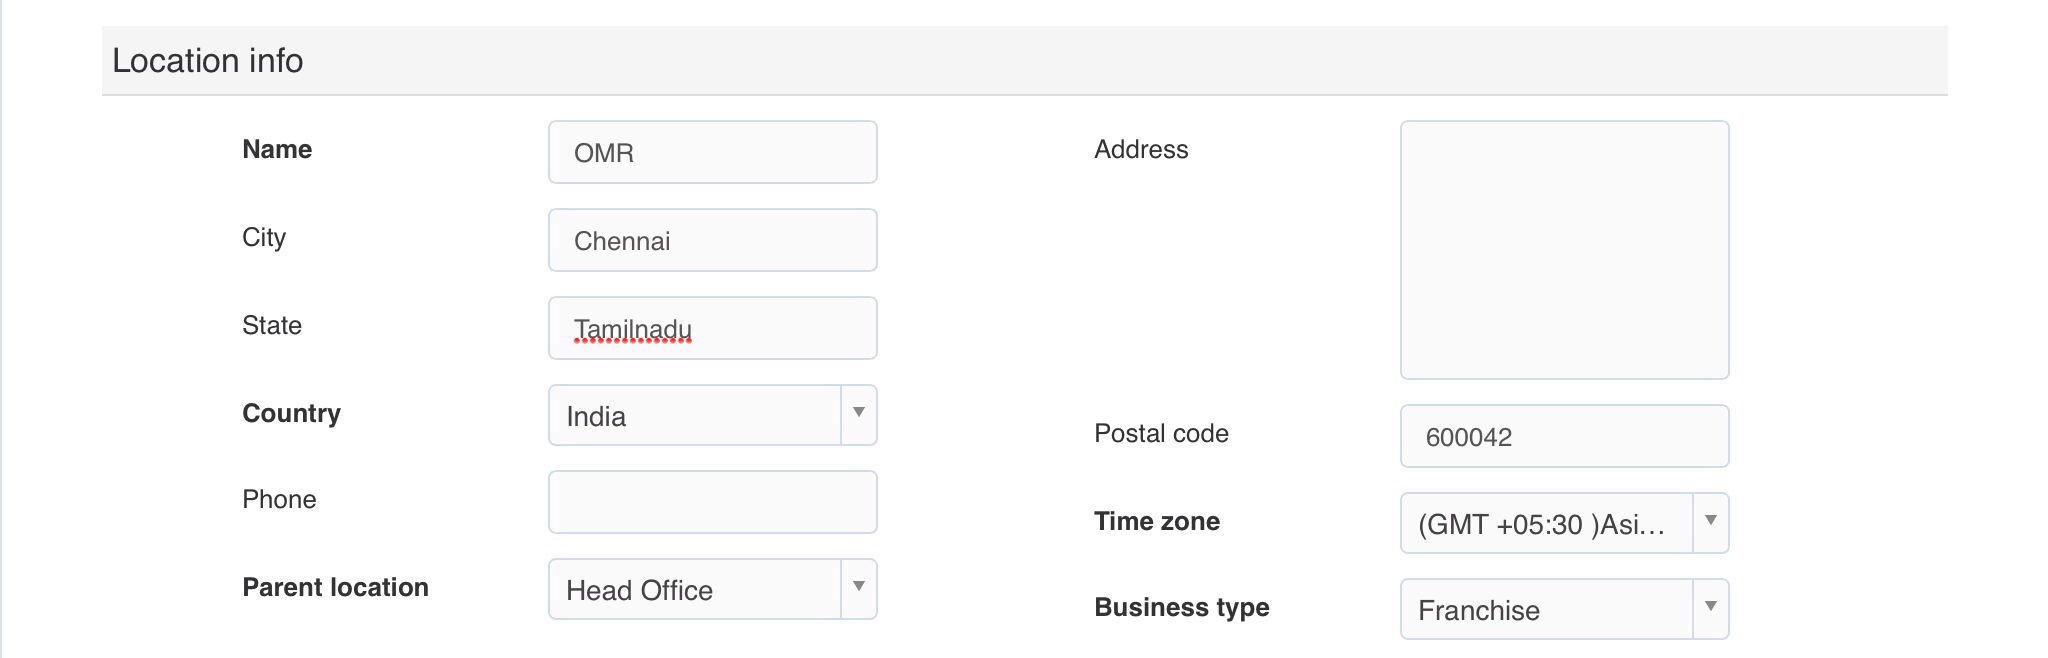This screenshot has height=658, width=2048.
Task: Select the Postal code field showing 600042
Action: (x=1564, y=436)
